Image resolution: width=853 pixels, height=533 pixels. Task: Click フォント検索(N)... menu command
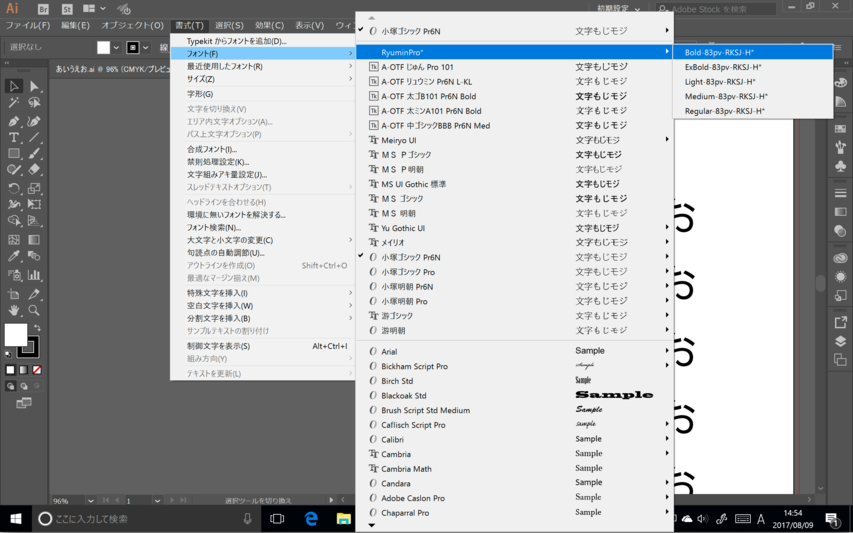tap(214, 227)
